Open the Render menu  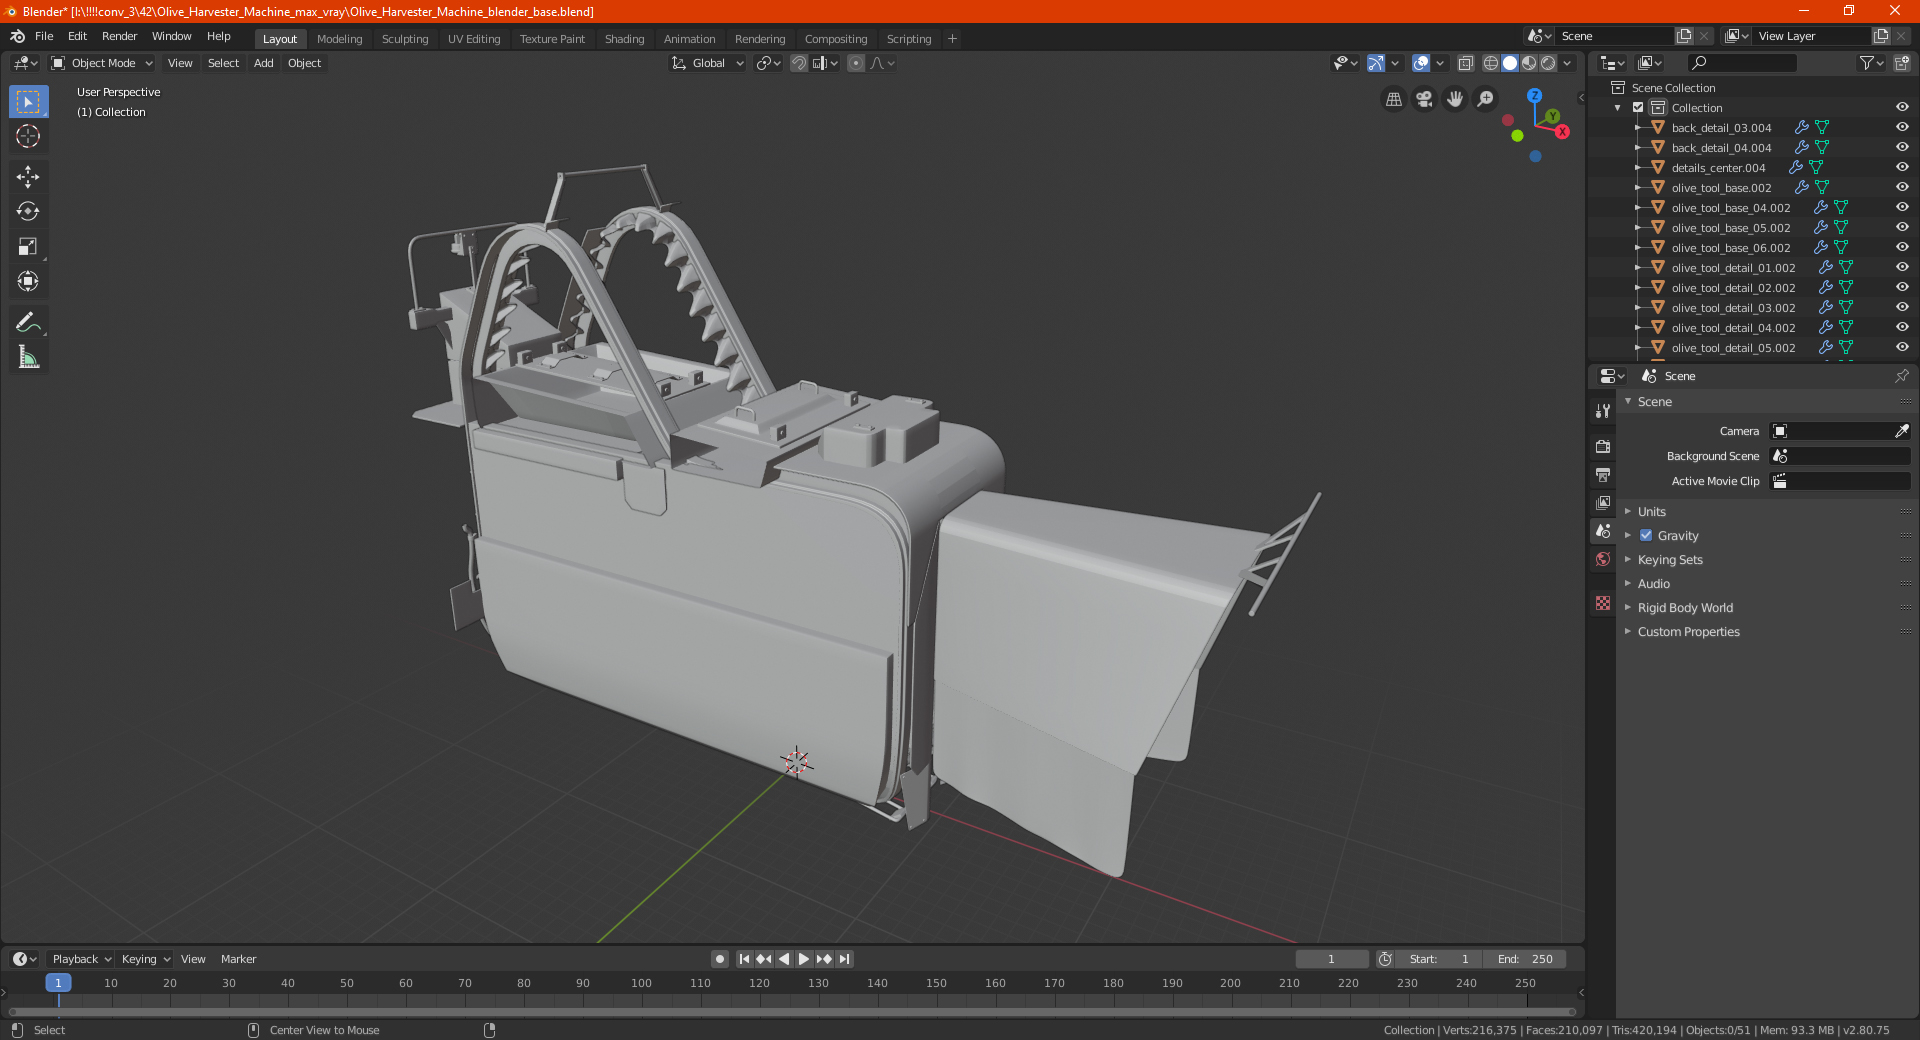tap(119, 36)
